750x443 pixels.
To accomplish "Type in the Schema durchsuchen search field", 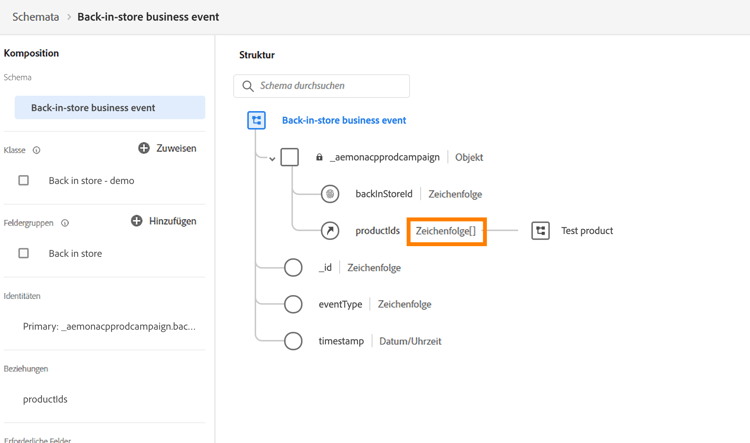I will [x=330, y=86].
